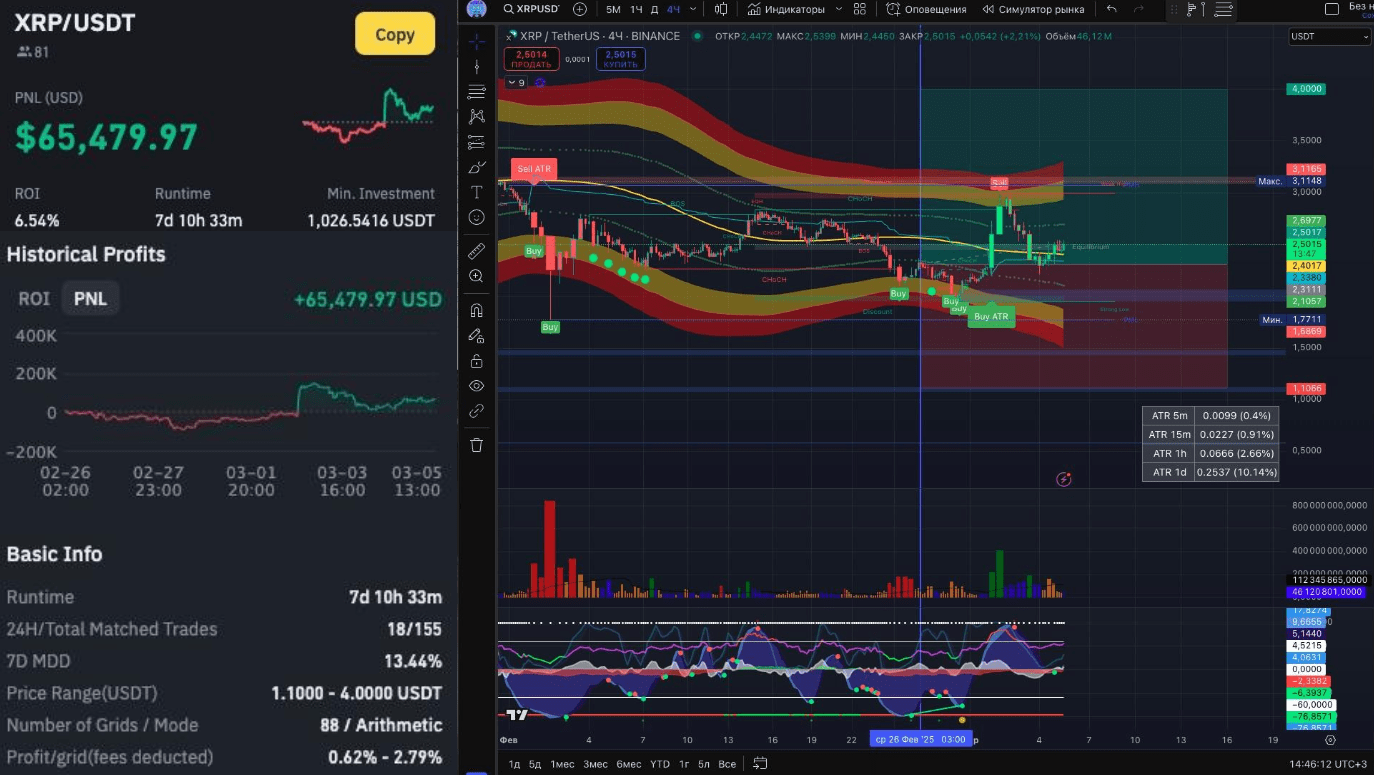Toggle hide all drawings eye icon
Image resolution: width=1374 pixels, height=775 pixels.
[477, 385]
